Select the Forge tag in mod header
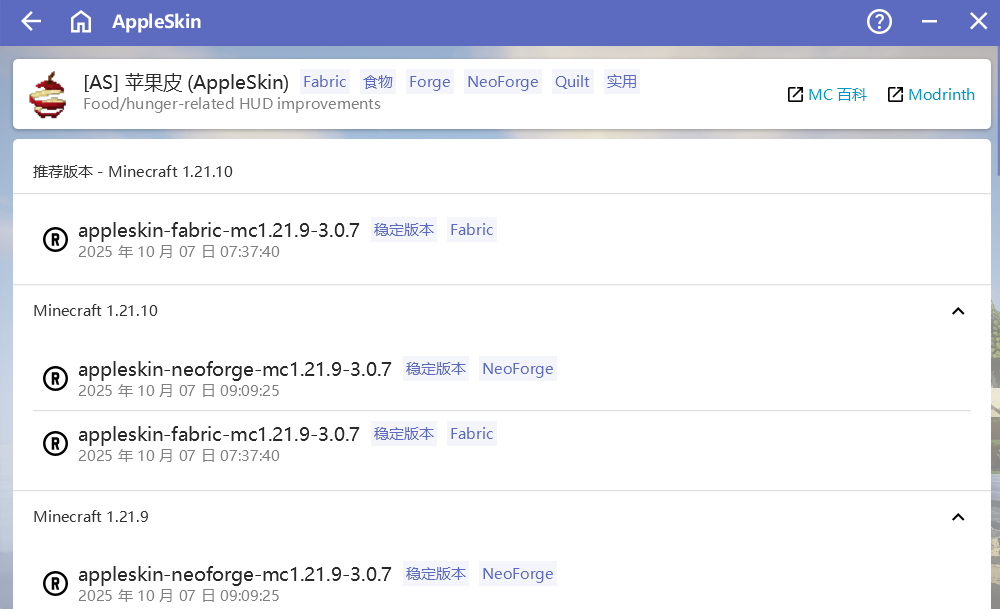 coord(429,82)
